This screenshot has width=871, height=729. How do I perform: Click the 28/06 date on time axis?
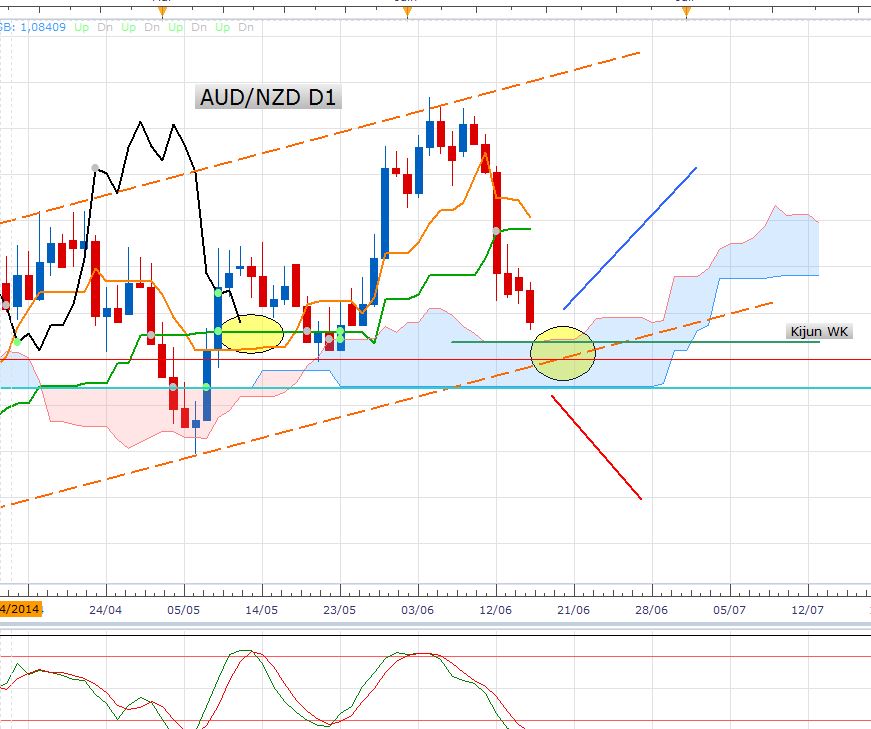point(652,610)
